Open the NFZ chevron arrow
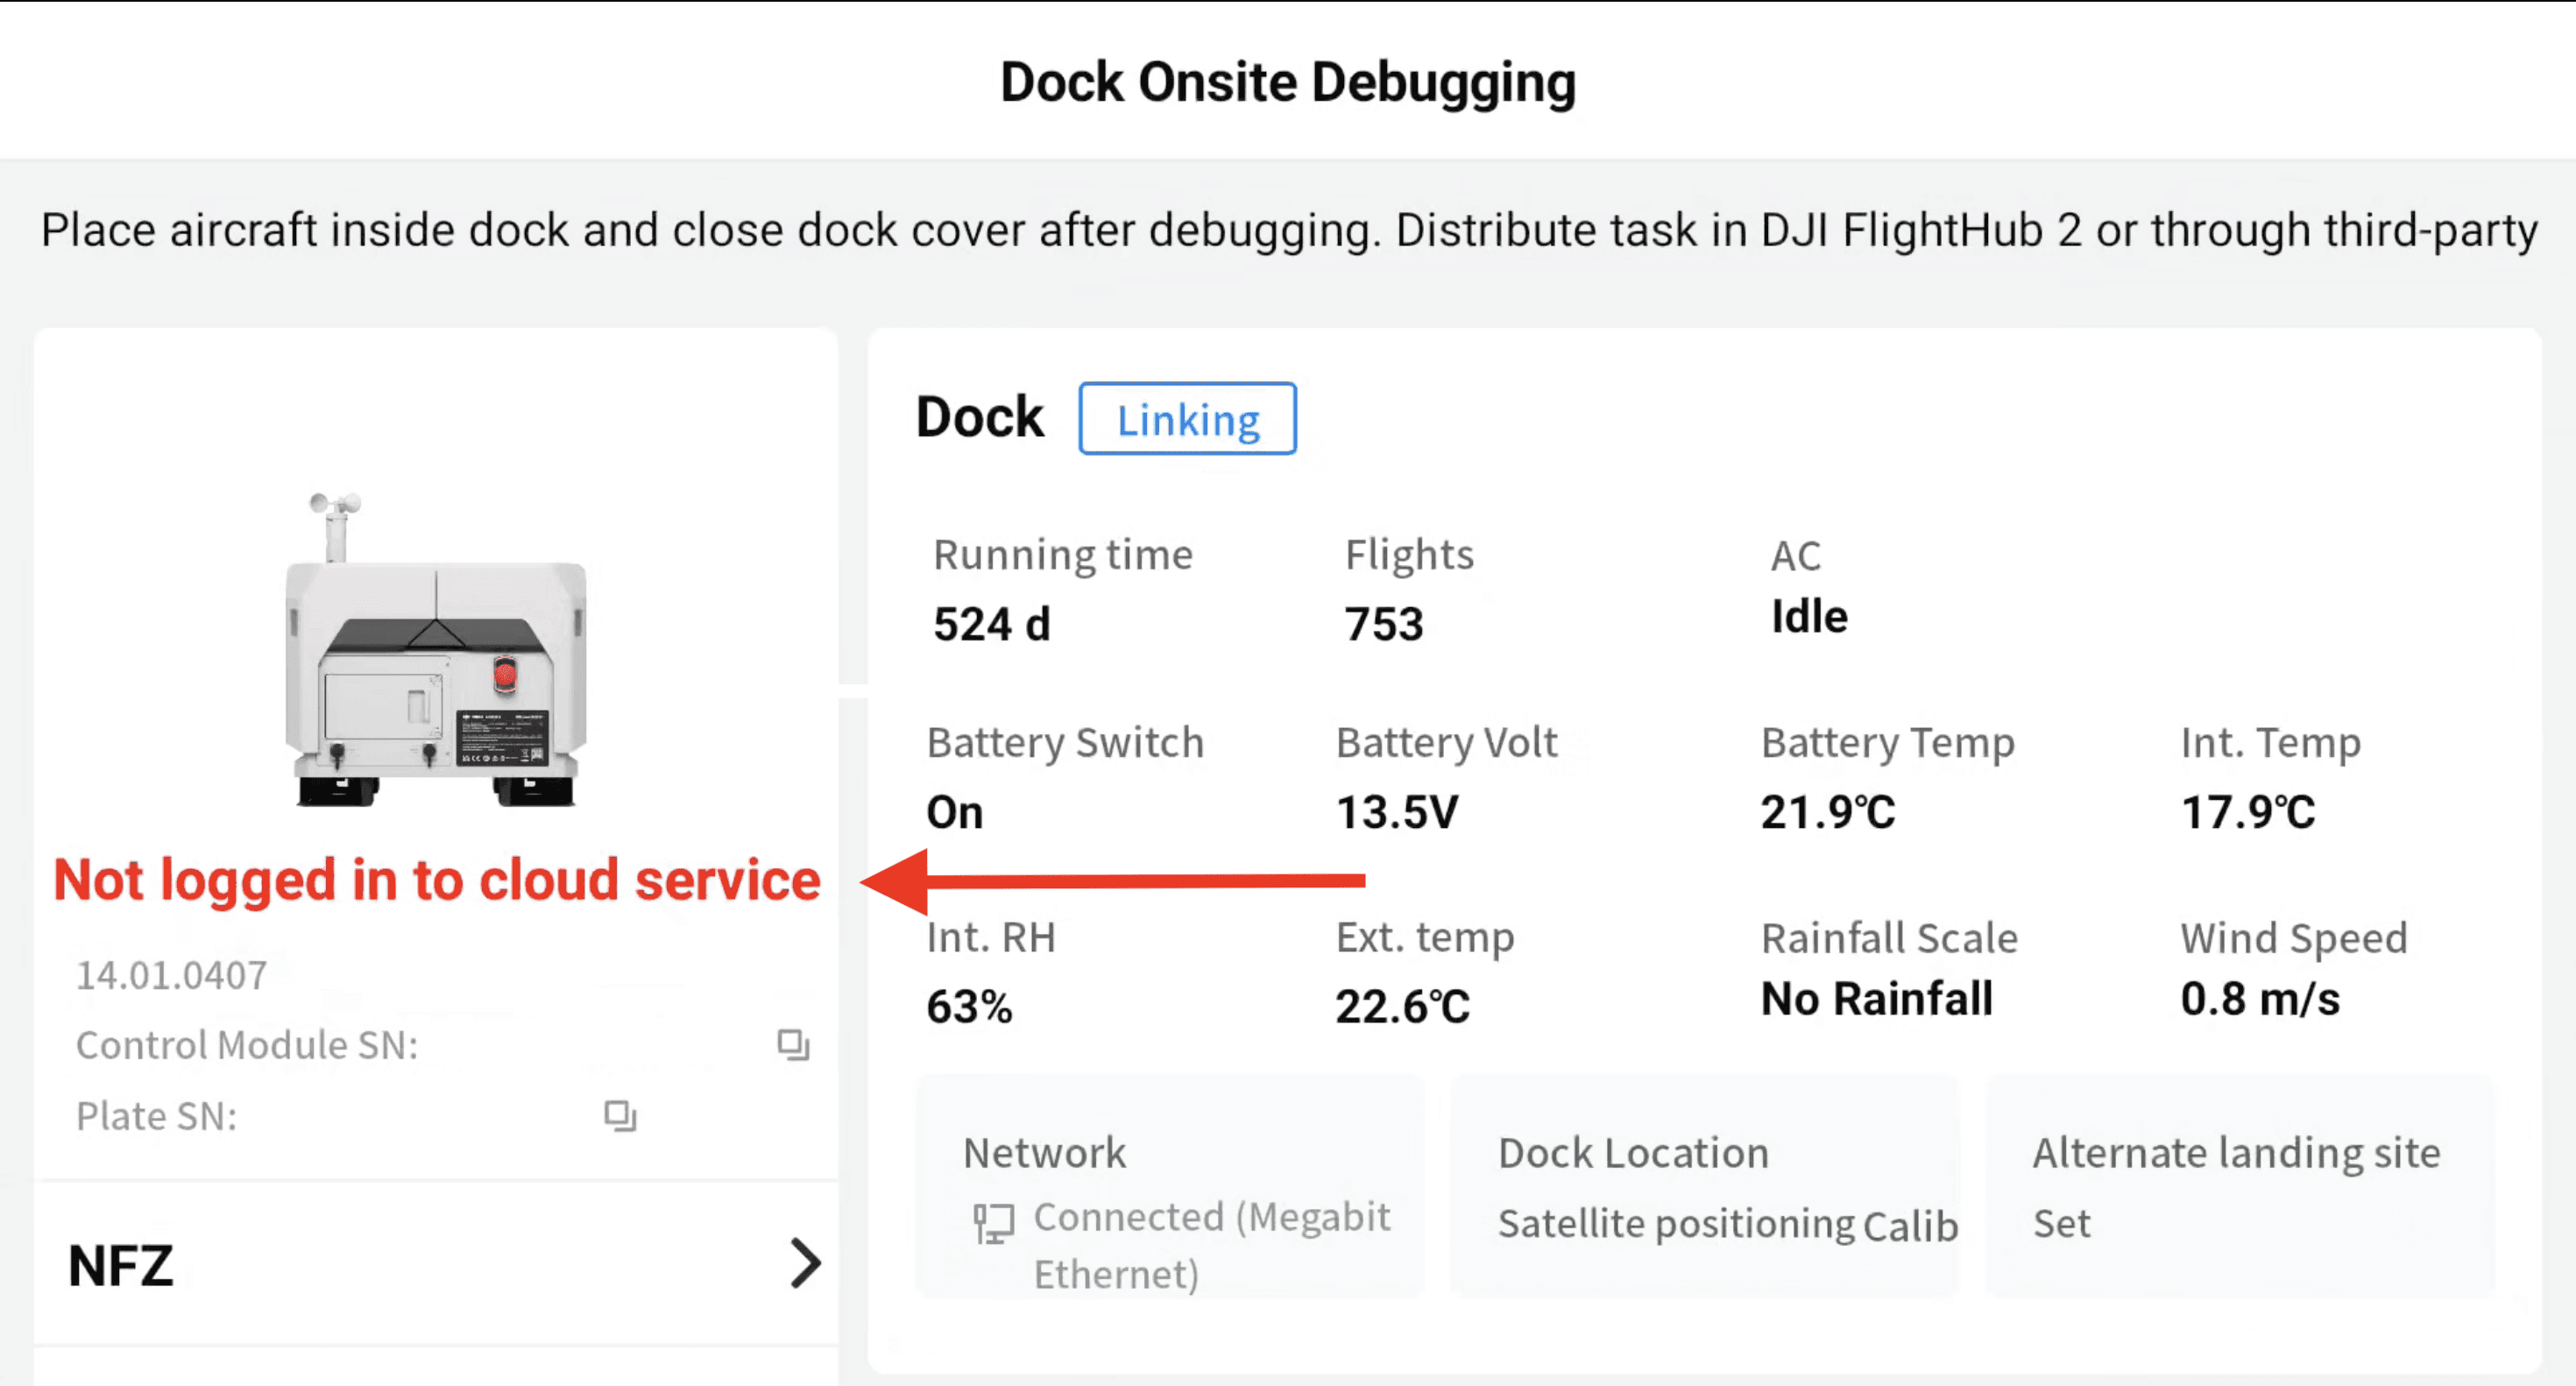Image resolution: width=2576 pixels, height=1386 pixels. coord(805,1263)
